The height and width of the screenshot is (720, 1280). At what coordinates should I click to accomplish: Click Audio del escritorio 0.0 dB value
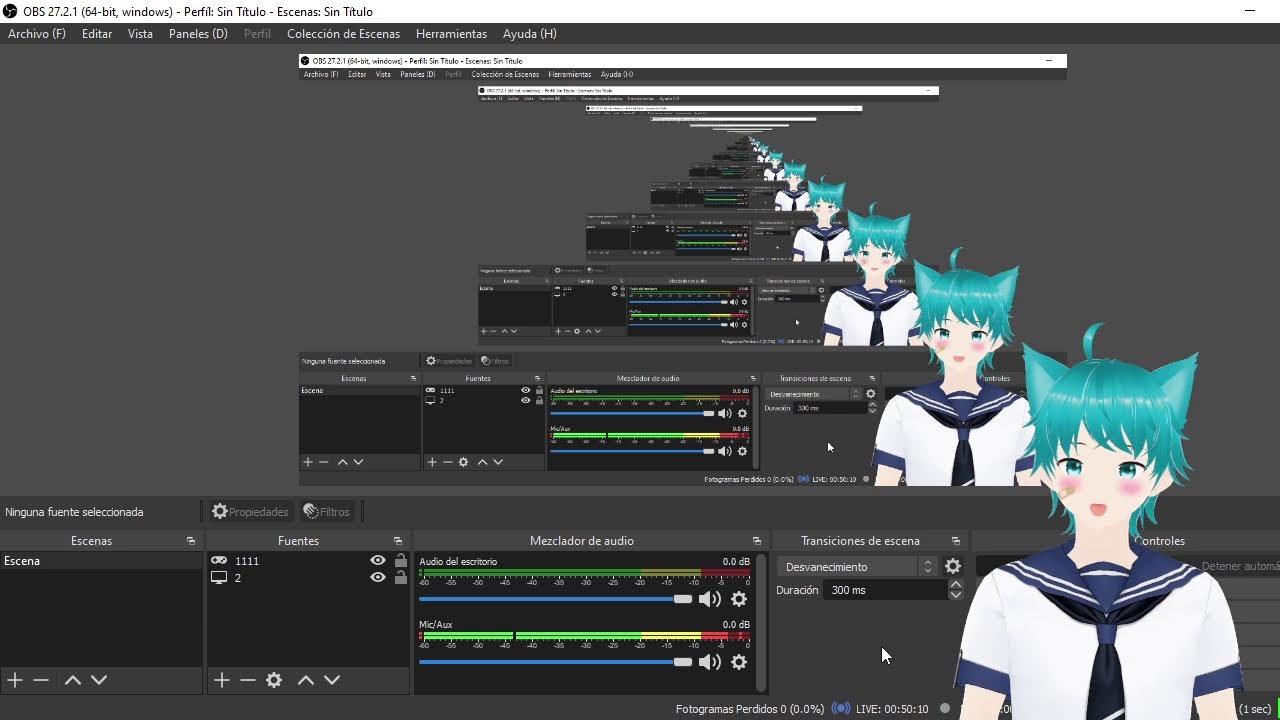pyautogui.click(x=736, y=561)
